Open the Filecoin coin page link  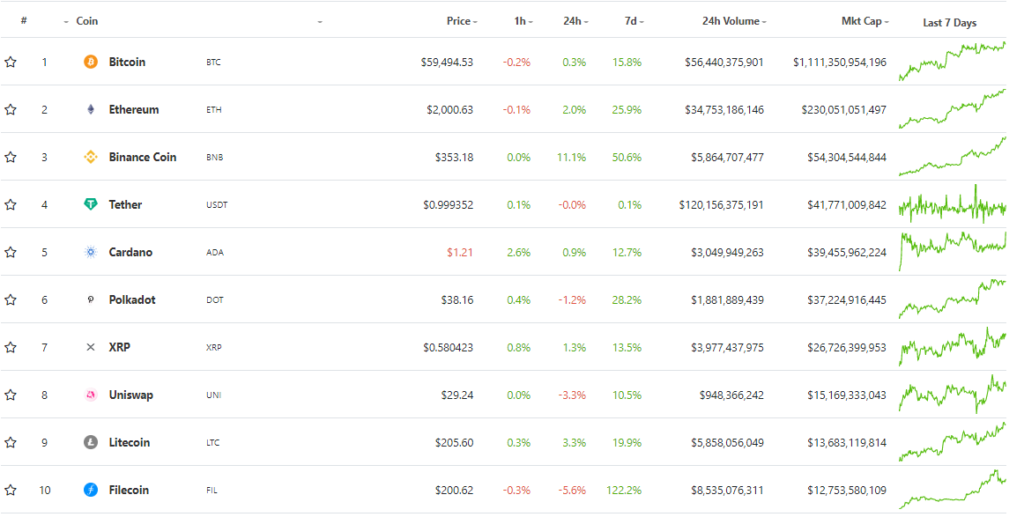point(129,490)
